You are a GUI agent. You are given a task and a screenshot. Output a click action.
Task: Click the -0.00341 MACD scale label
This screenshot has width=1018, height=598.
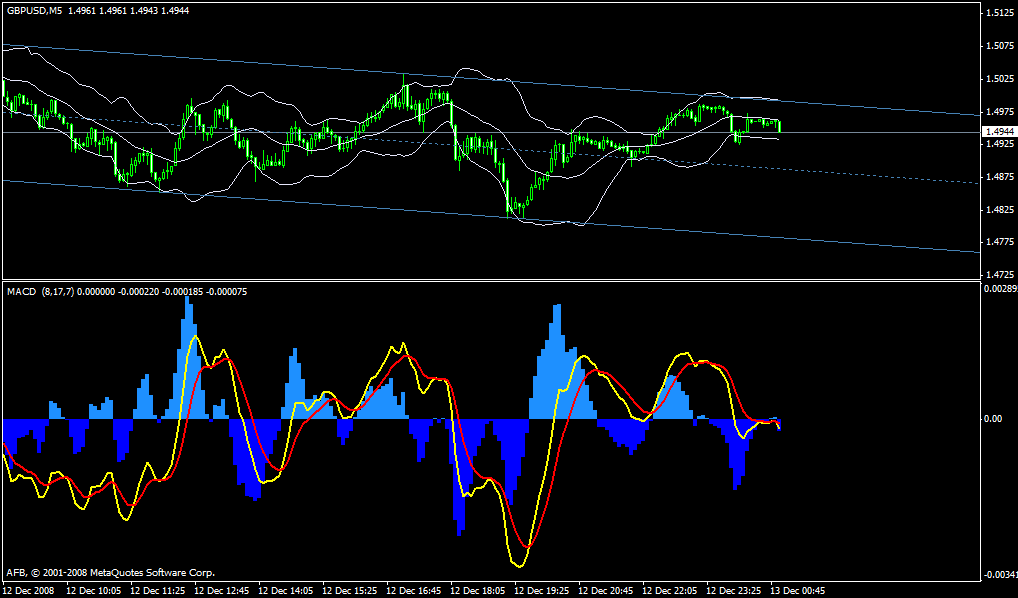[x=997, y=577]
